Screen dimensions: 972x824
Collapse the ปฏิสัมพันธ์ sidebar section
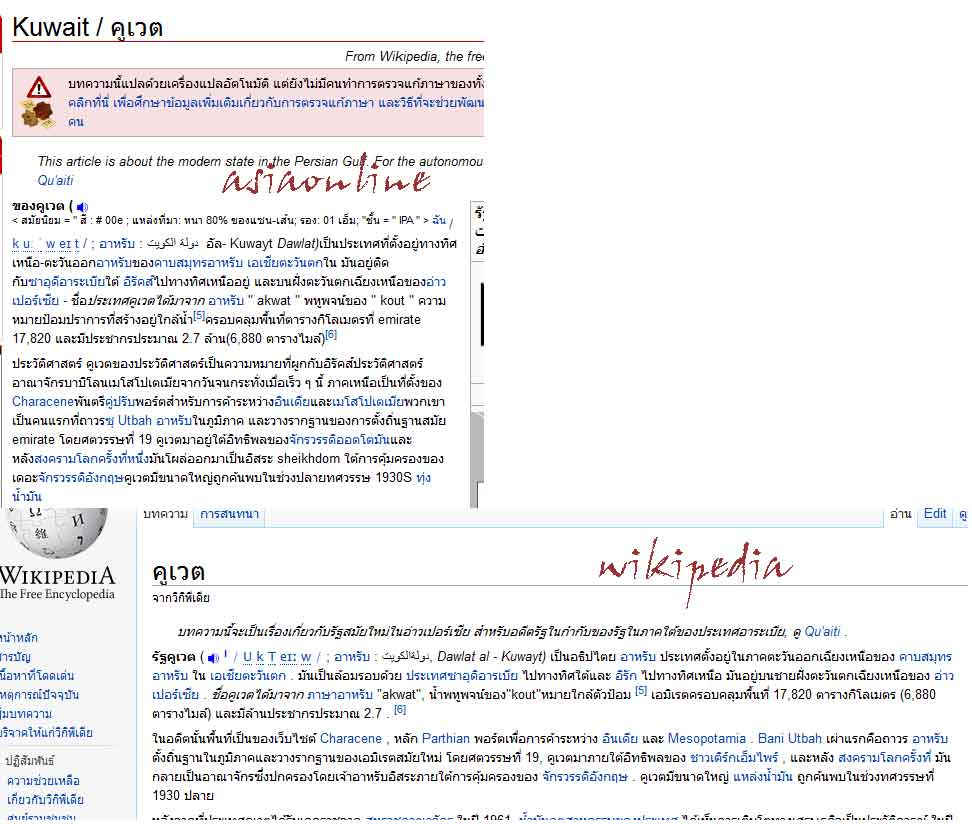click(x=29, y=761)
